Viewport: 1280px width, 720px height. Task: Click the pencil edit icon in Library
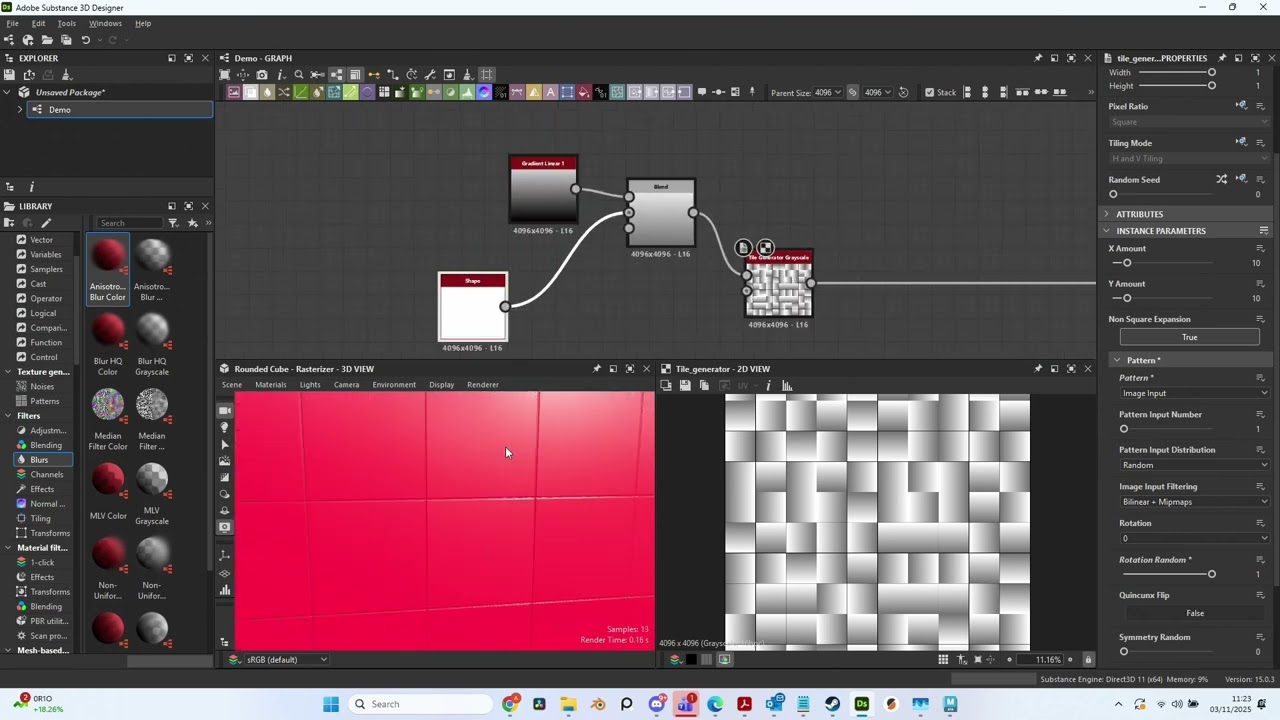(x=46, y=223)
